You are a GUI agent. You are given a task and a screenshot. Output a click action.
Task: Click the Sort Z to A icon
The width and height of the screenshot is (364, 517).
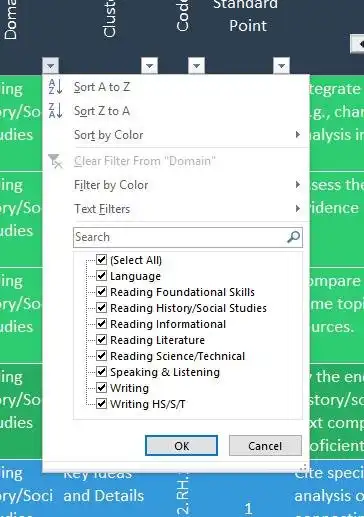(55, 111)
